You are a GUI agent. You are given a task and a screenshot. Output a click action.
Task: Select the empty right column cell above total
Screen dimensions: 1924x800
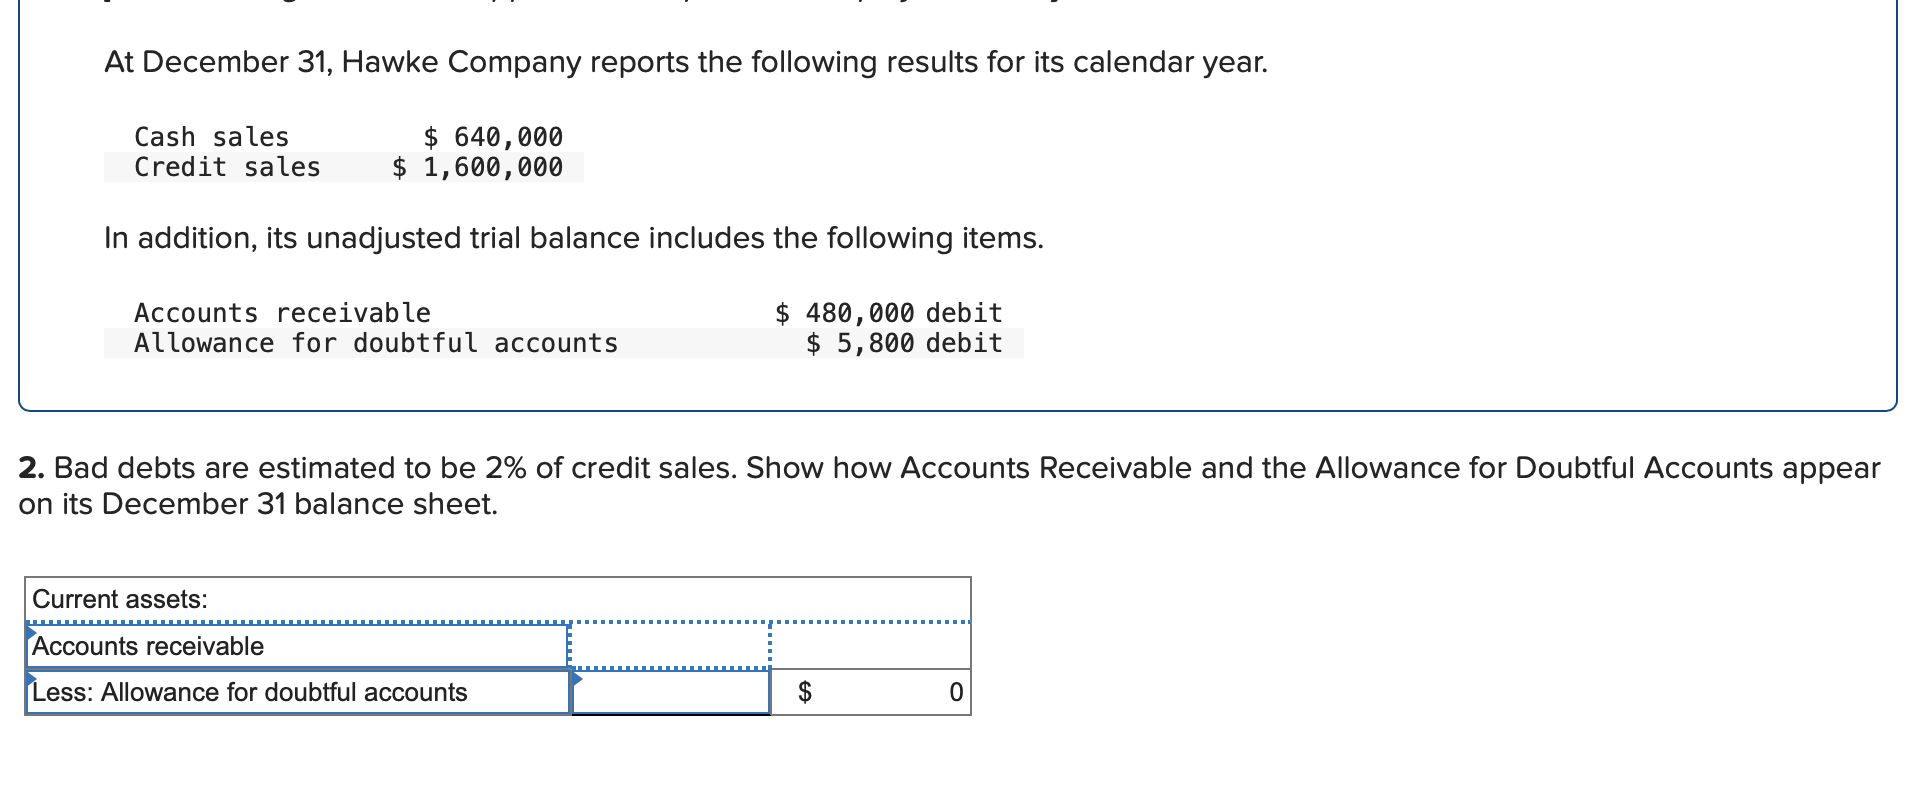pyautogui.click(x=871, y=646)
